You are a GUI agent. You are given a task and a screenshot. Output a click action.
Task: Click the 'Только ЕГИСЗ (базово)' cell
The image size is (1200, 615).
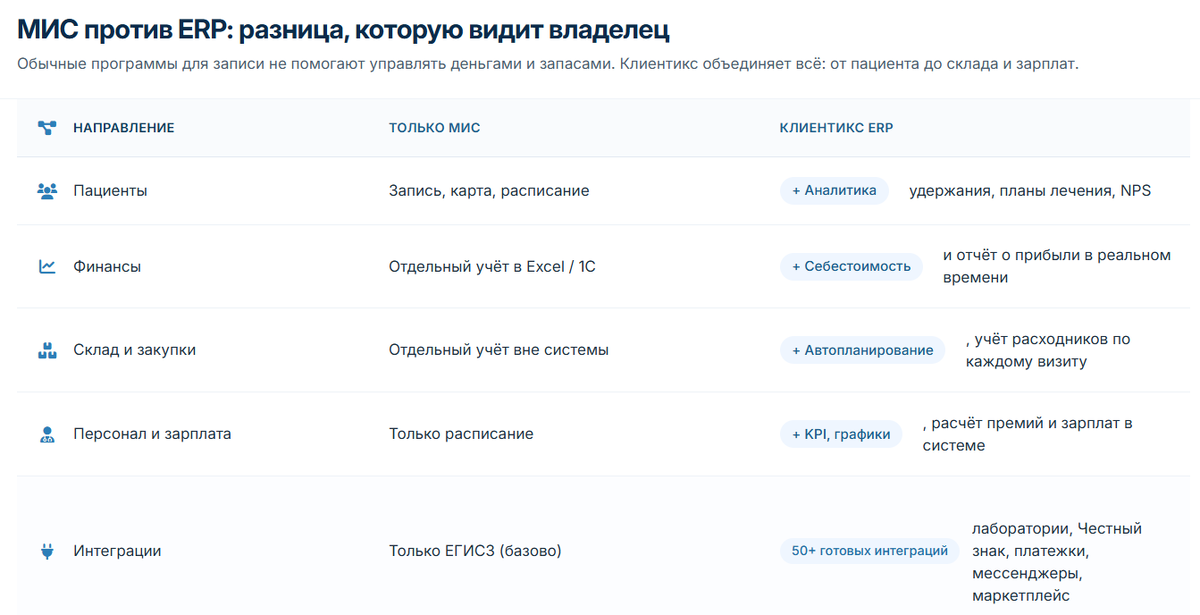click(475, 551)
